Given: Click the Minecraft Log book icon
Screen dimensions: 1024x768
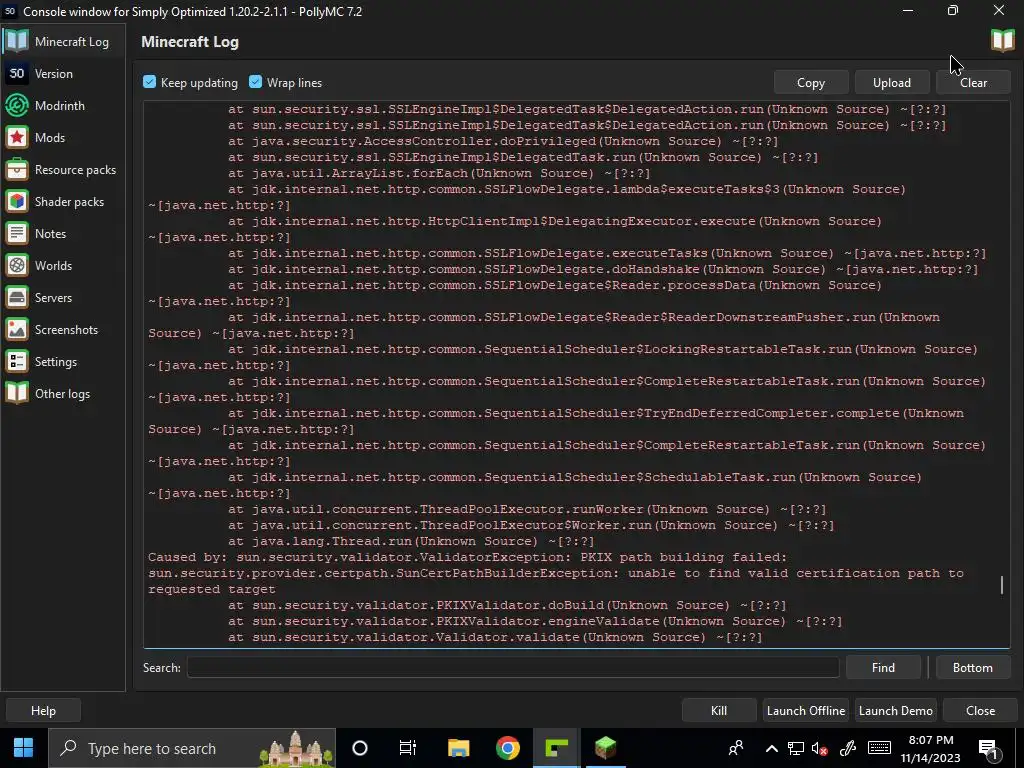Looking at the screenshot, I should pos(17,41).
